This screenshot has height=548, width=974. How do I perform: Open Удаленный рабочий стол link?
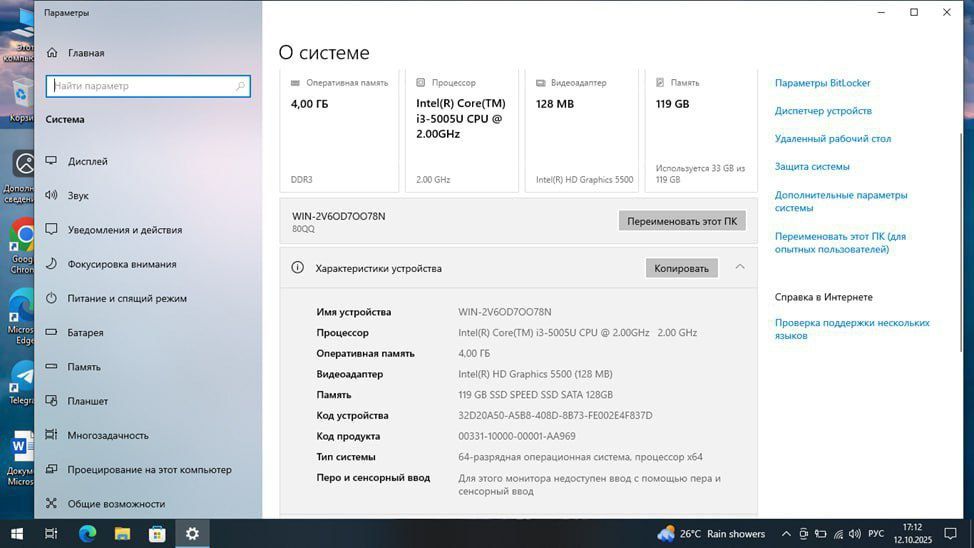pyautogui.click(x=832, y=139)
